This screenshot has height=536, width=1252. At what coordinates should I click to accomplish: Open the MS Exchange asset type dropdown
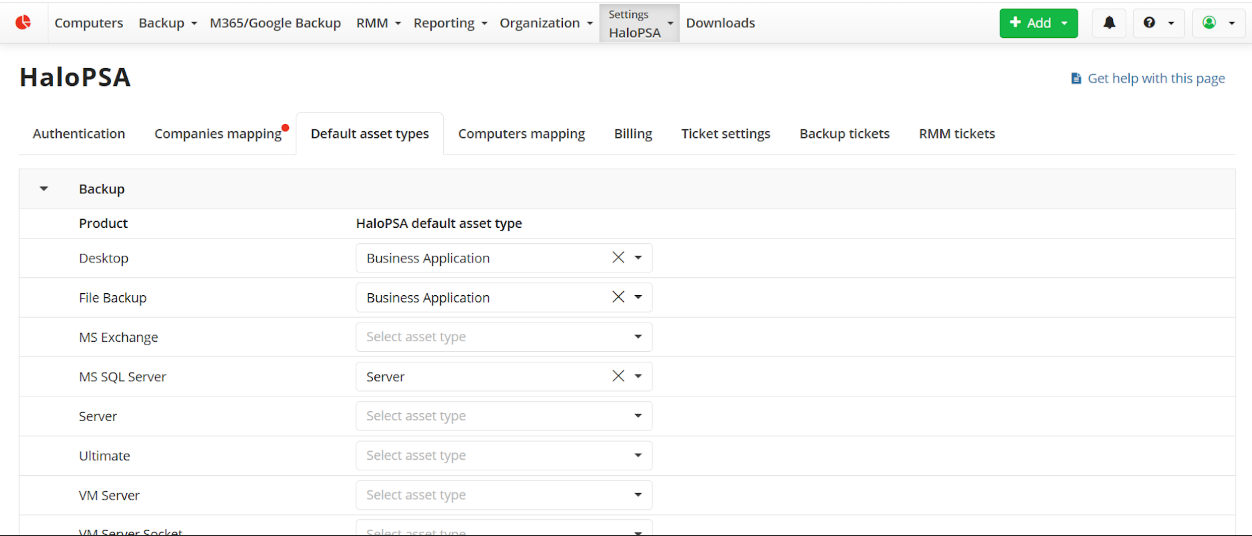pyautogui.click(x=504, y=337)
